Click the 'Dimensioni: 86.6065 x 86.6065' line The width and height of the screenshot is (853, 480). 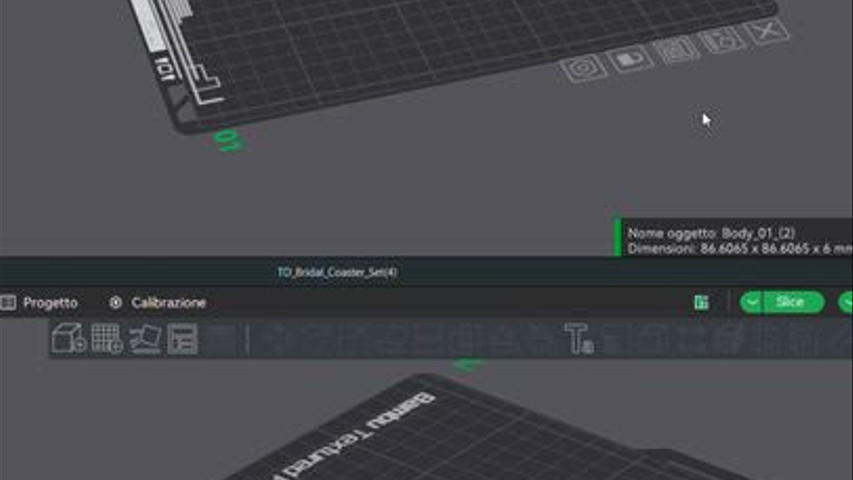tap(740, 249)
